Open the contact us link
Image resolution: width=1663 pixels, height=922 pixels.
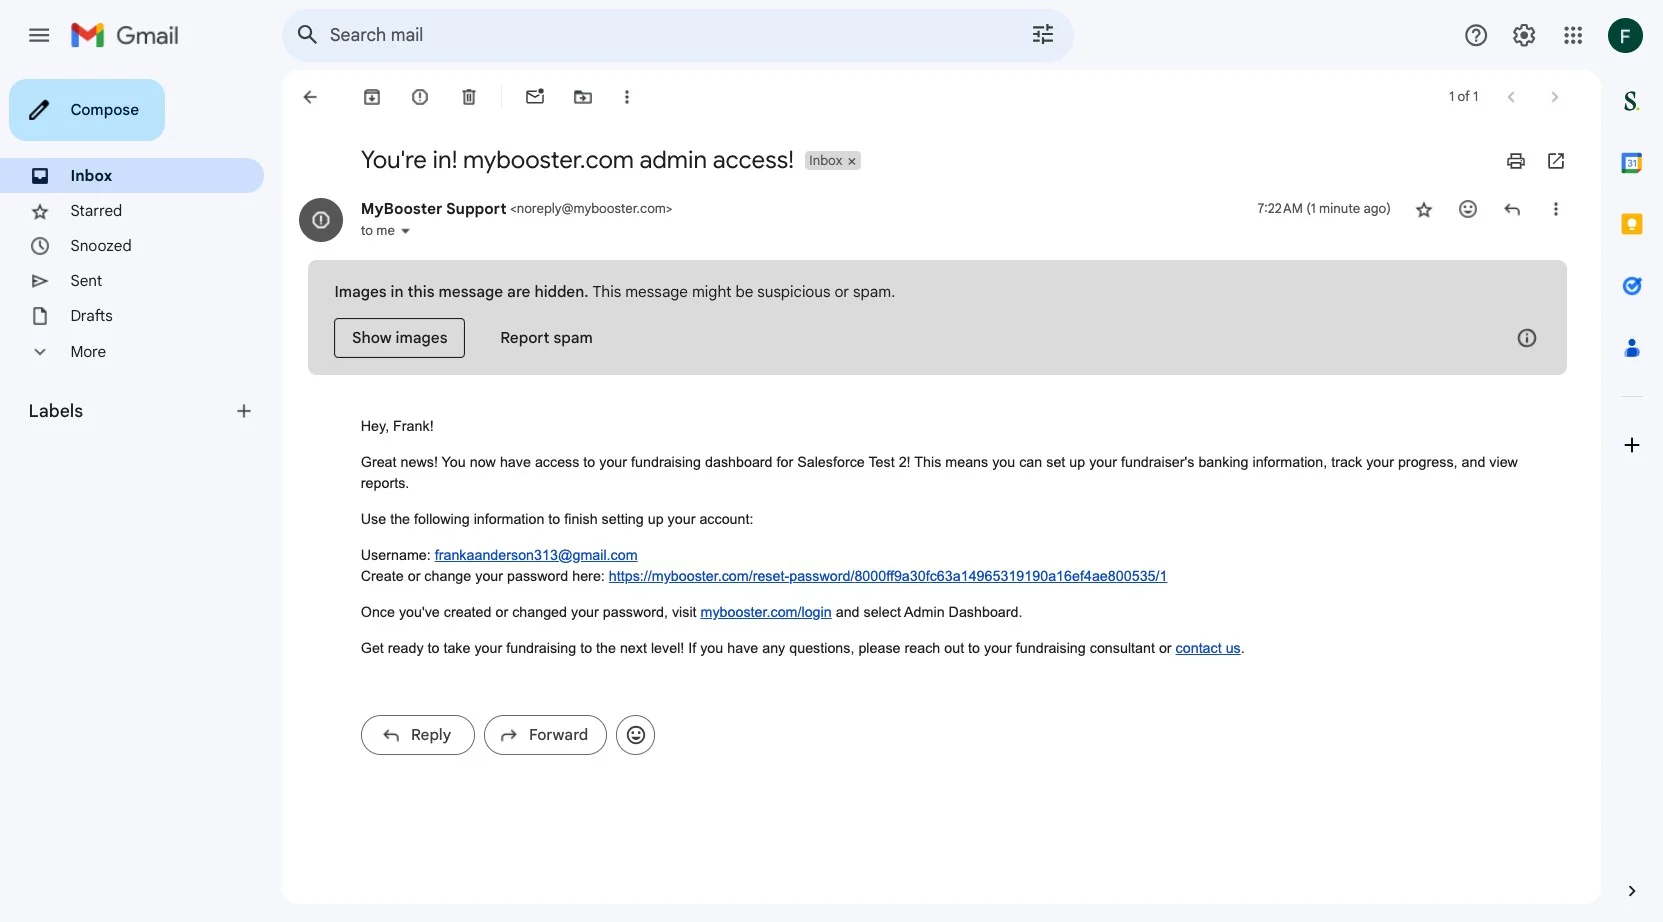tap(1208, 648)
